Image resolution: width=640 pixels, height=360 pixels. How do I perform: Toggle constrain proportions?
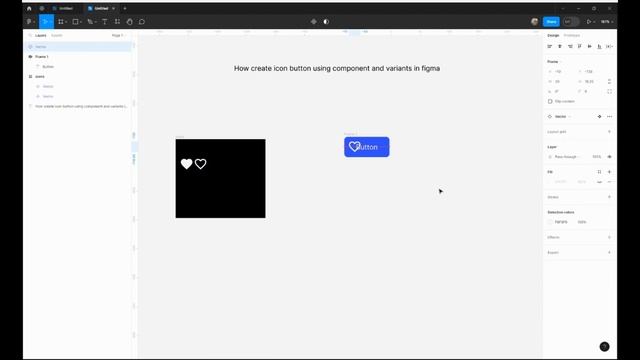[609, 82]
